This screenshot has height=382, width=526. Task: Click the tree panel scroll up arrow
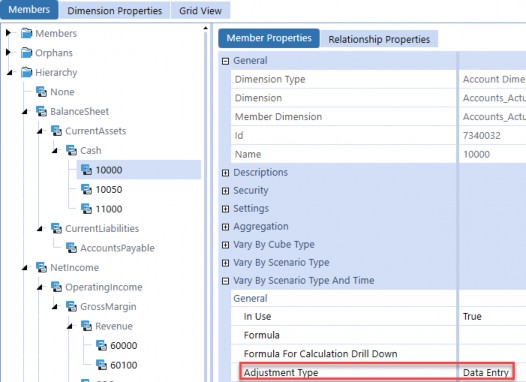[x=206, y=28]
